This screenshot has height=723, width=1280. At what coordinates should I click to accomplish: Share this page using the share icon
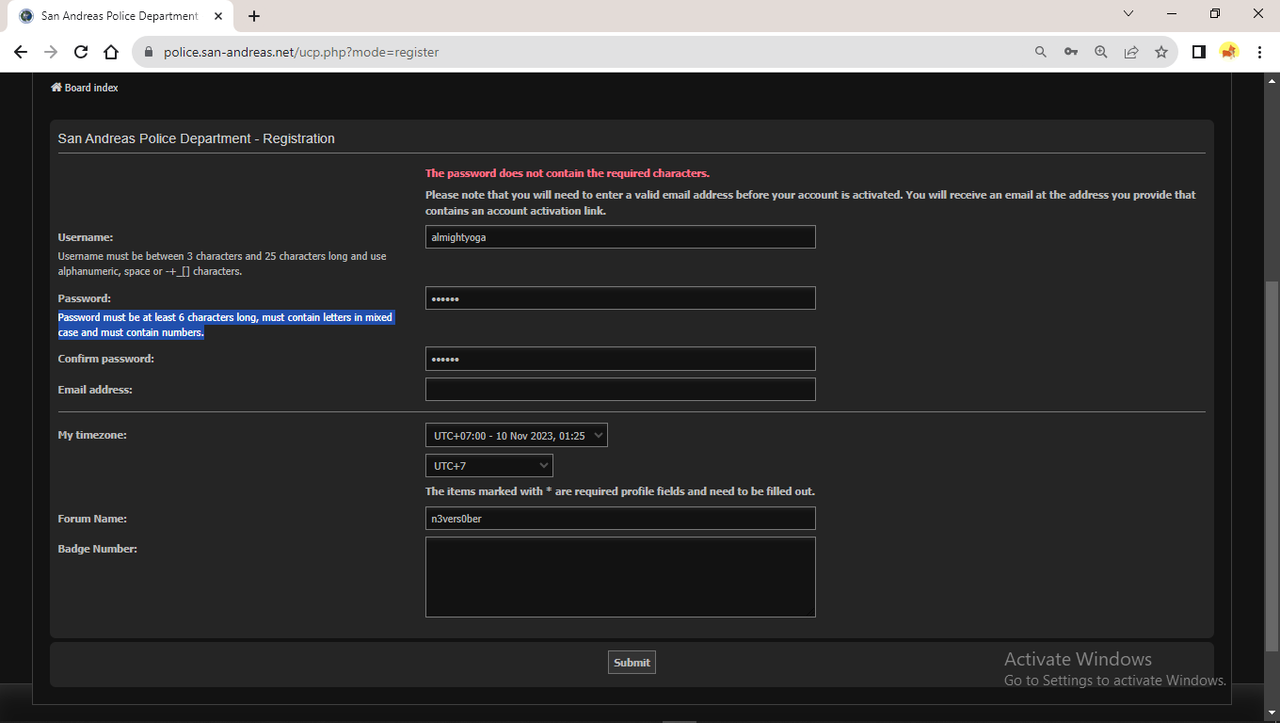1131,52
